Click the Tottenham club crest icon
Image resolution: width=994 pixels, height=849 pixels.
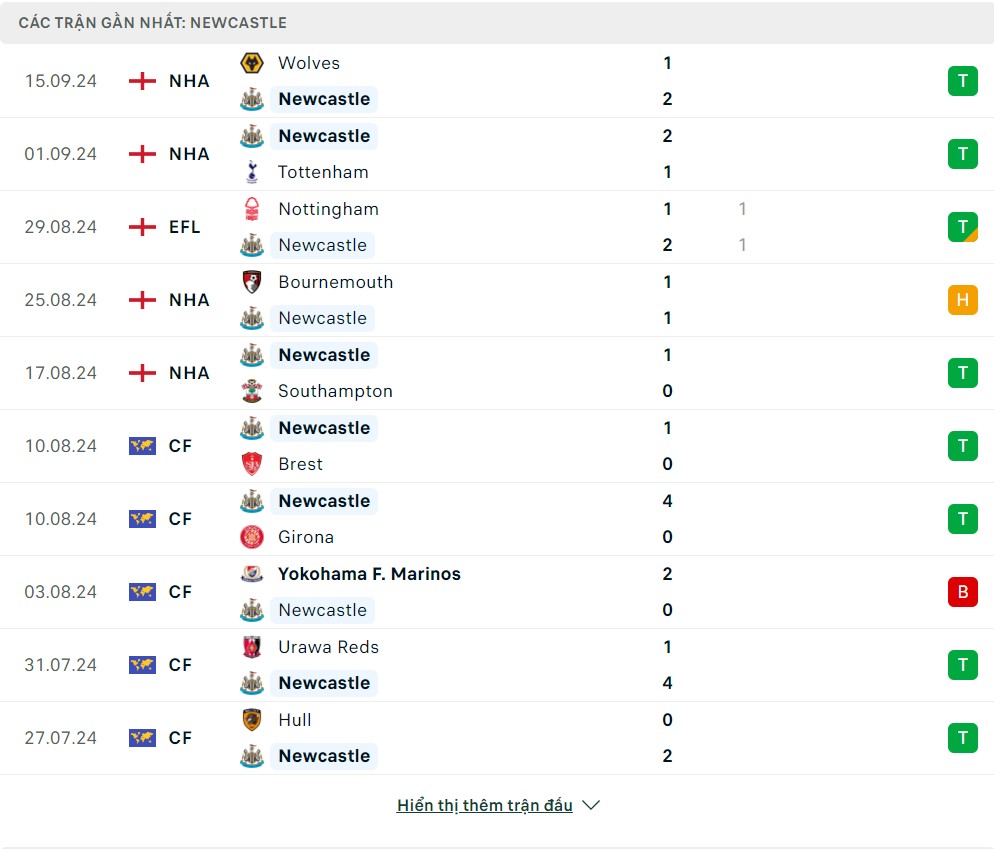tap(252, 172)
